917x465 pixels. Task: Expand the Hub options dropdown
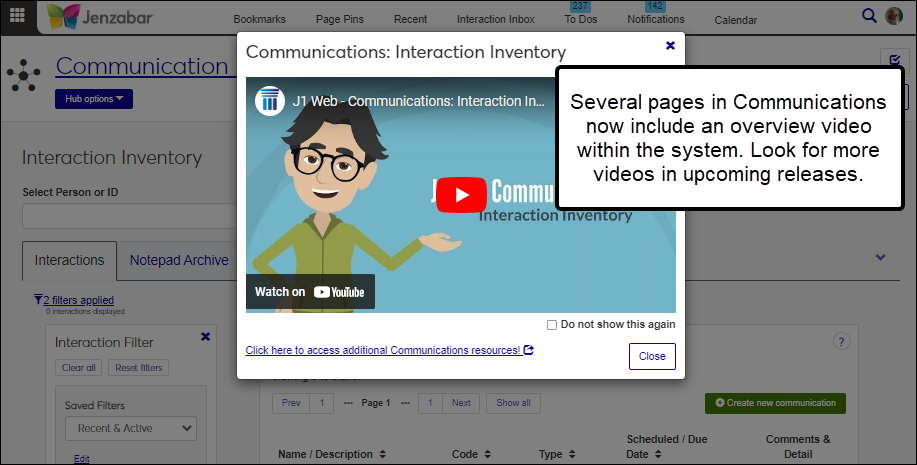tap(94, 99)
